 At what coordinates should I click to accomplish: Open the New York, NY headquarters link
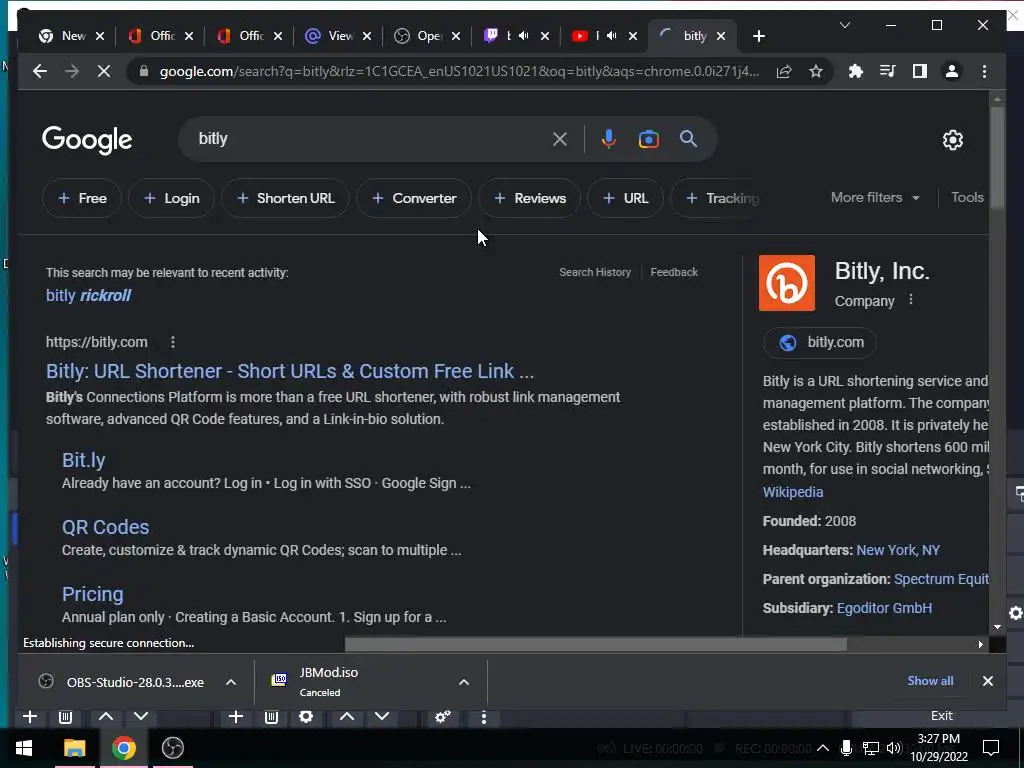pos(898,550)
